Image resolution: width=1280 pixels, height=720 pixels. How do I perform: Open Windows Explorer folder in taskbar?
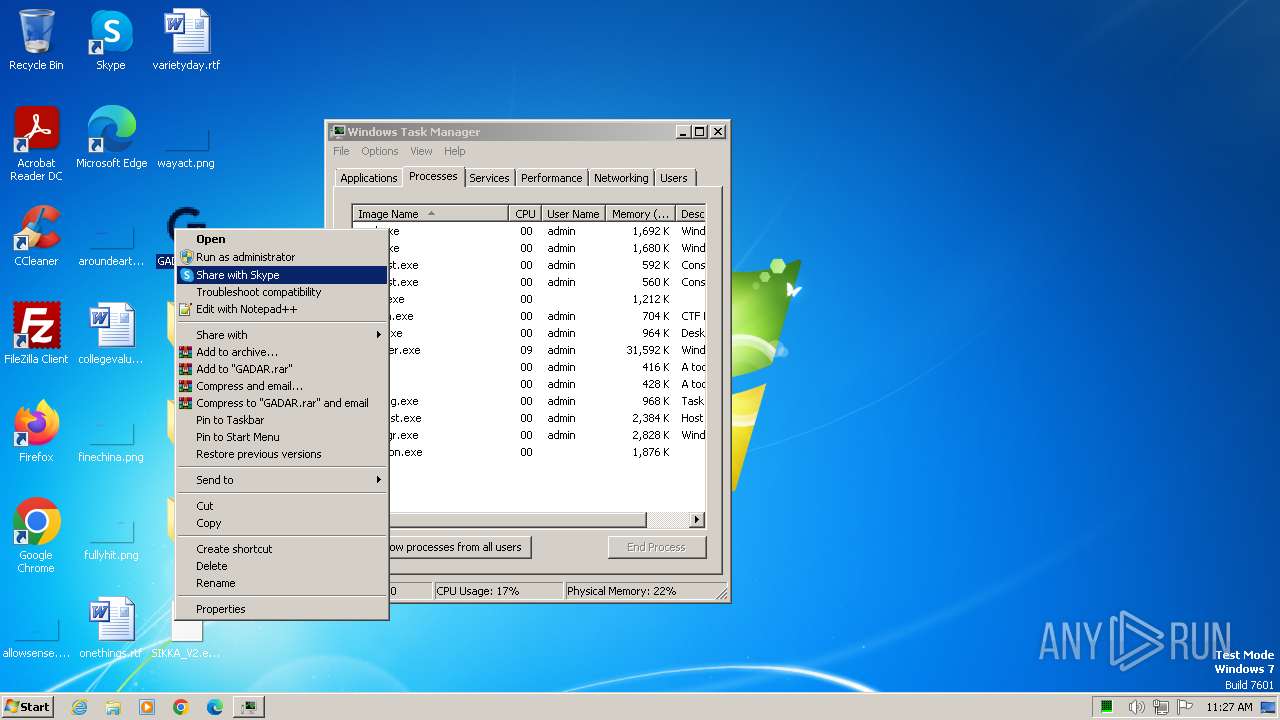[x=113, y=707]
